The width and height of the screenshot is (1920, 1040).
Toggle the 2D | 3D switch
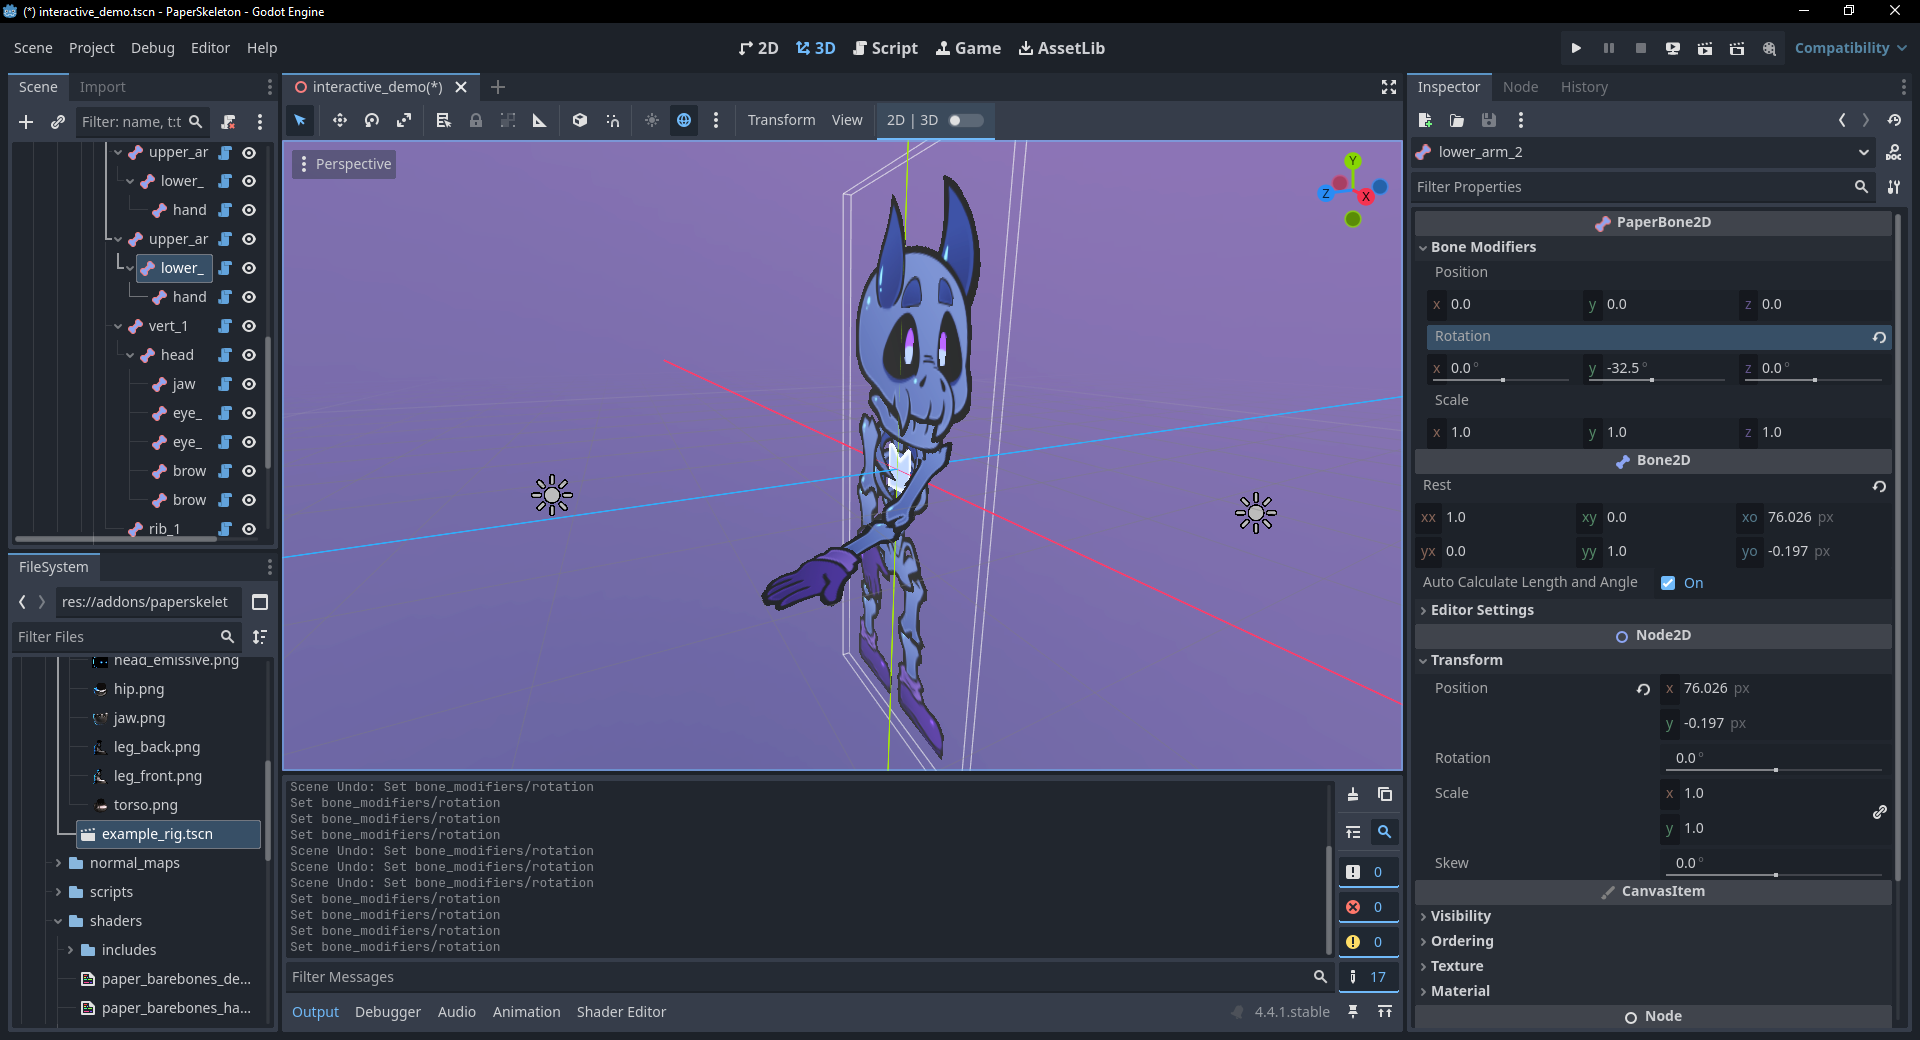pyautogui.click(x=966, y=120)
